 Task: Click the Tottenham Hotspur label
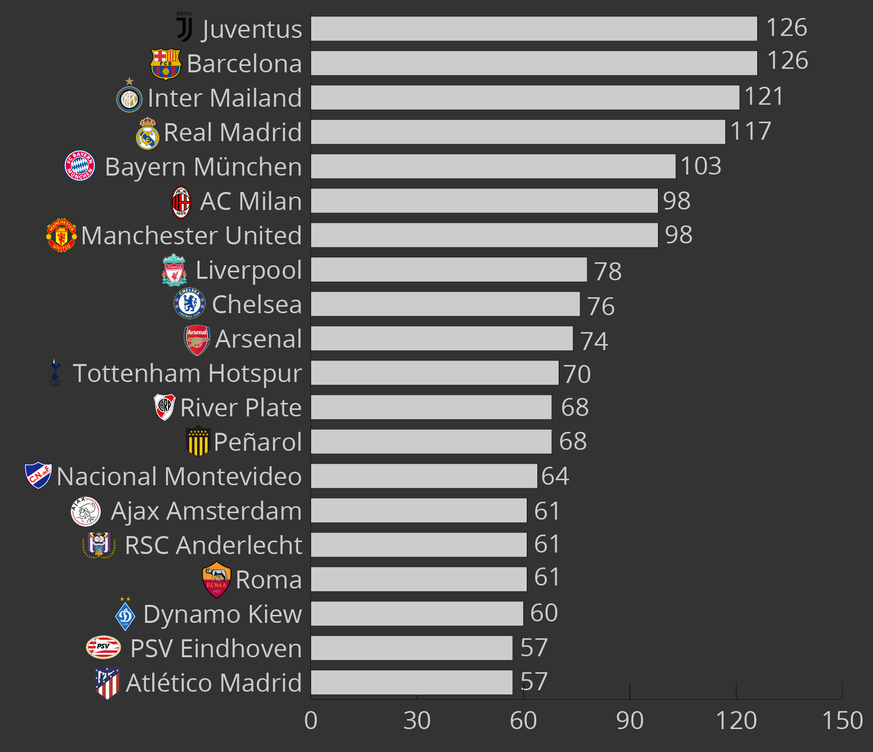187,373
